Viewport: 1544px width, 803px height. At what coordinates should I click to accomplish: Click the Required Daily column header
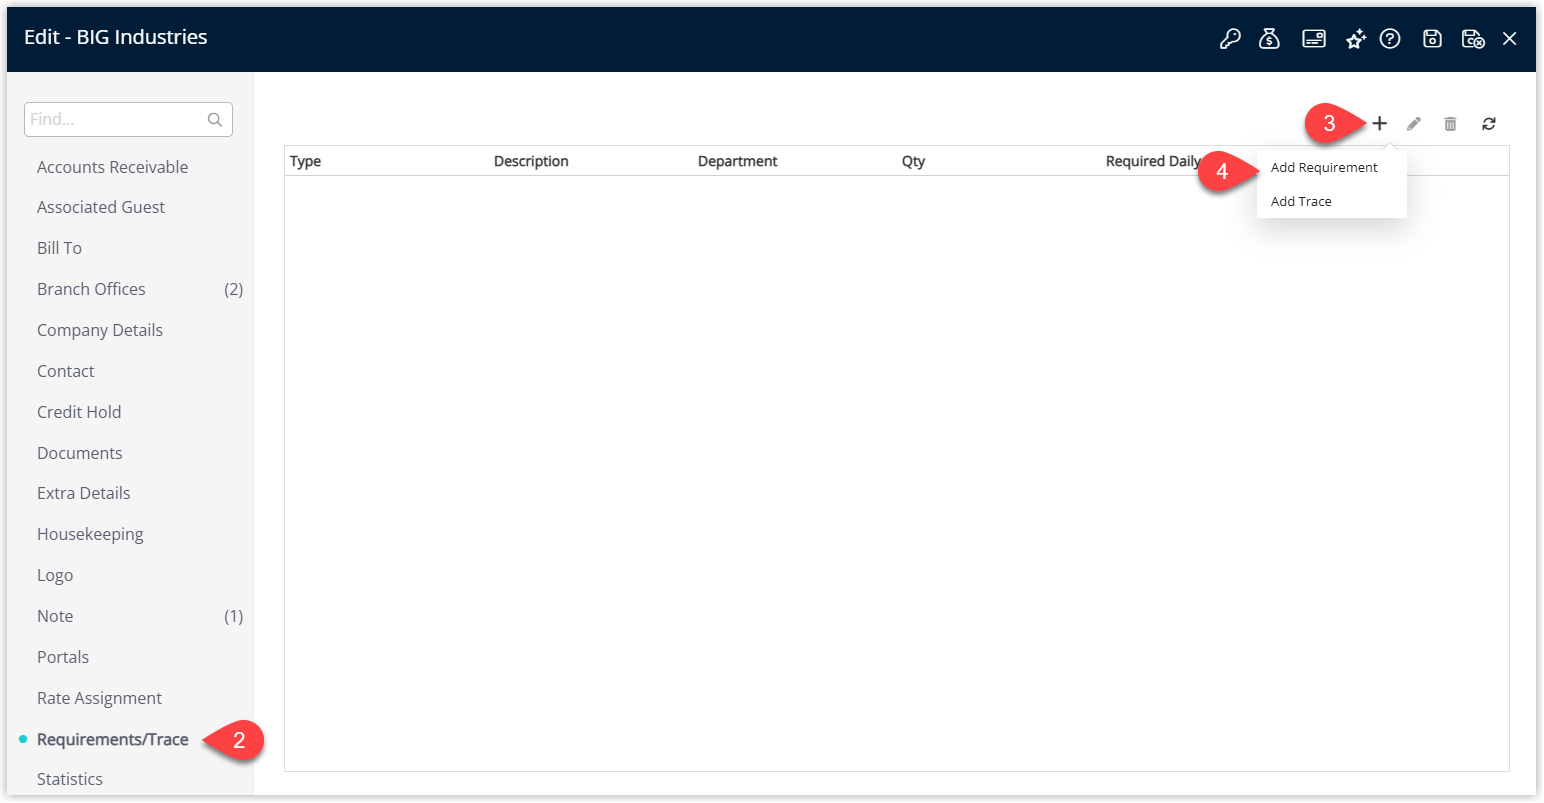pos(1153,161)
